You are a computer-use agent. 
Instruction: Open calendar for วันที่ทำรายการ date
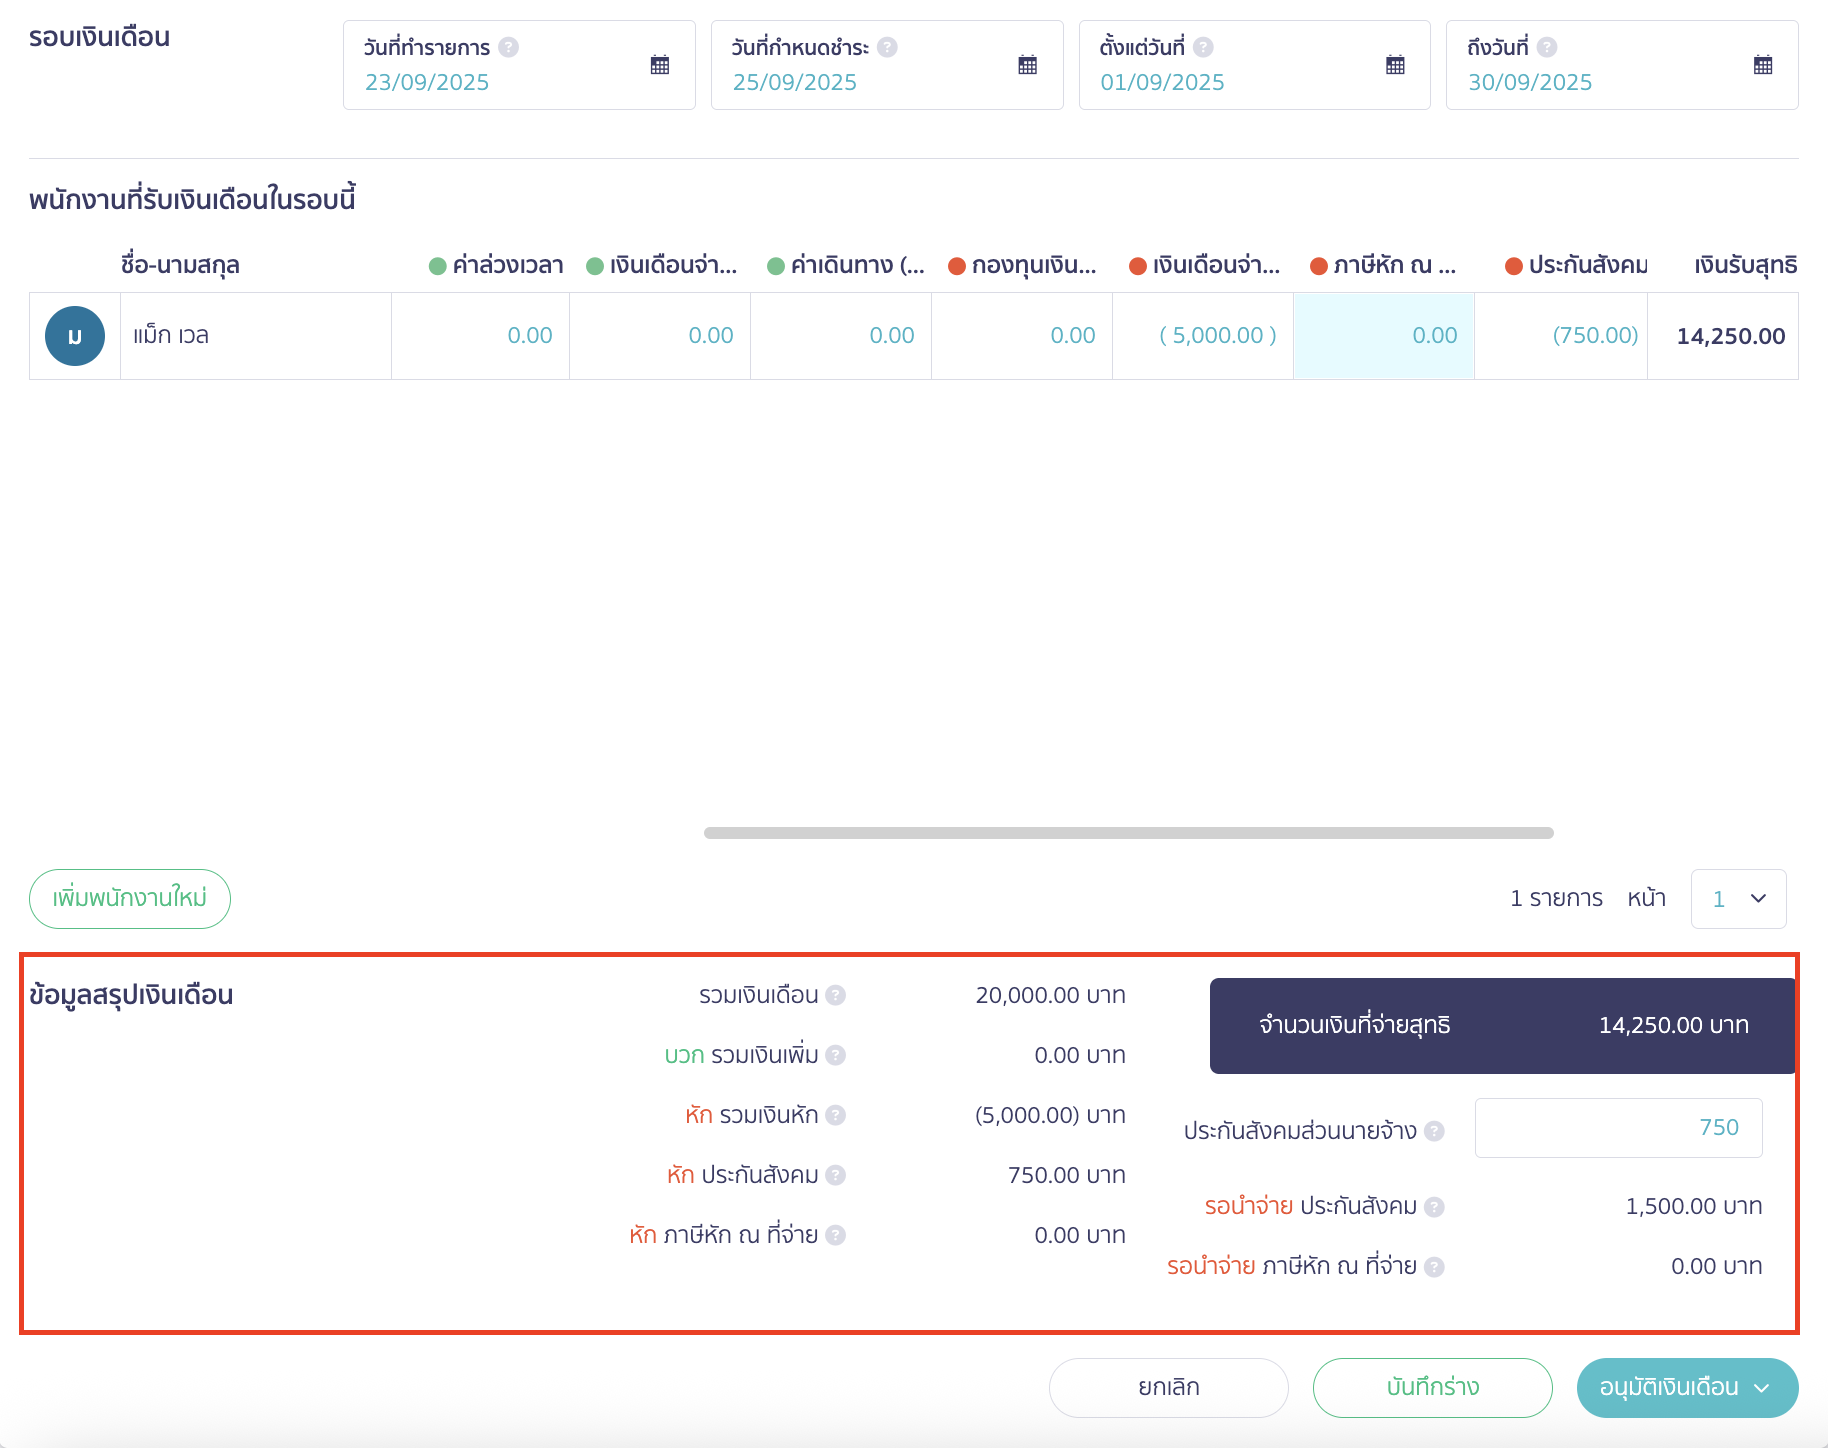click(660, 65)
